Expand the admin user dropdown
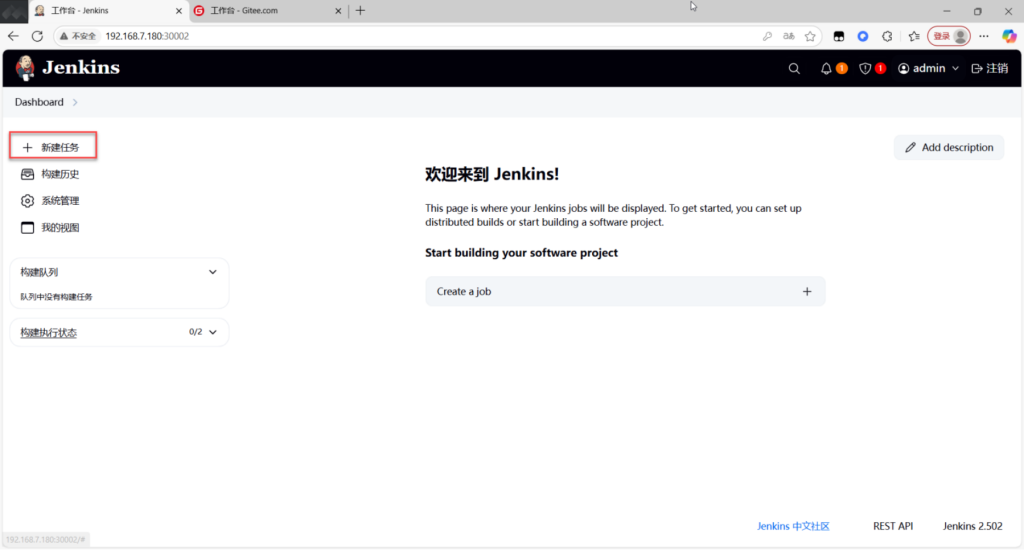This screenshot has width=1024, height=550. [x=928, y=69]
